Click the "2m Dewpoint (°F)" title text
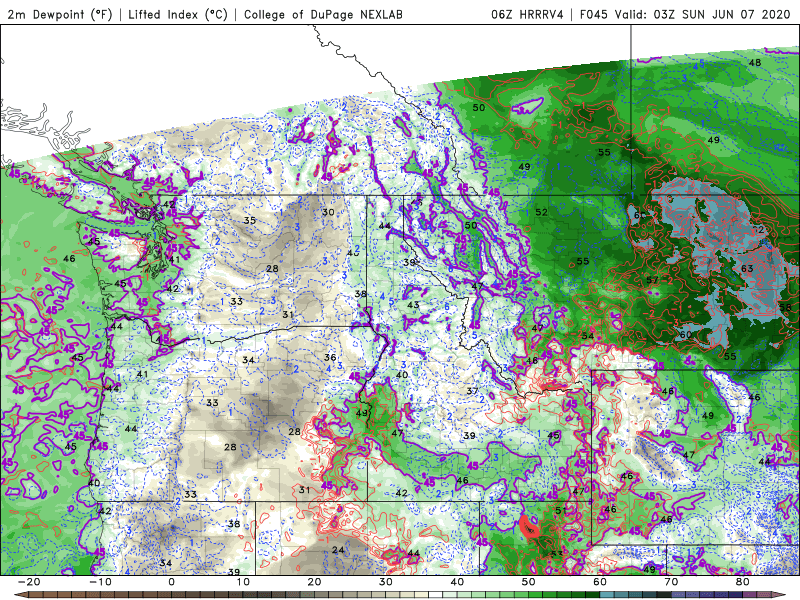Image resolution: width=800 pixels, height=600 pixels. tap(60, 14)
